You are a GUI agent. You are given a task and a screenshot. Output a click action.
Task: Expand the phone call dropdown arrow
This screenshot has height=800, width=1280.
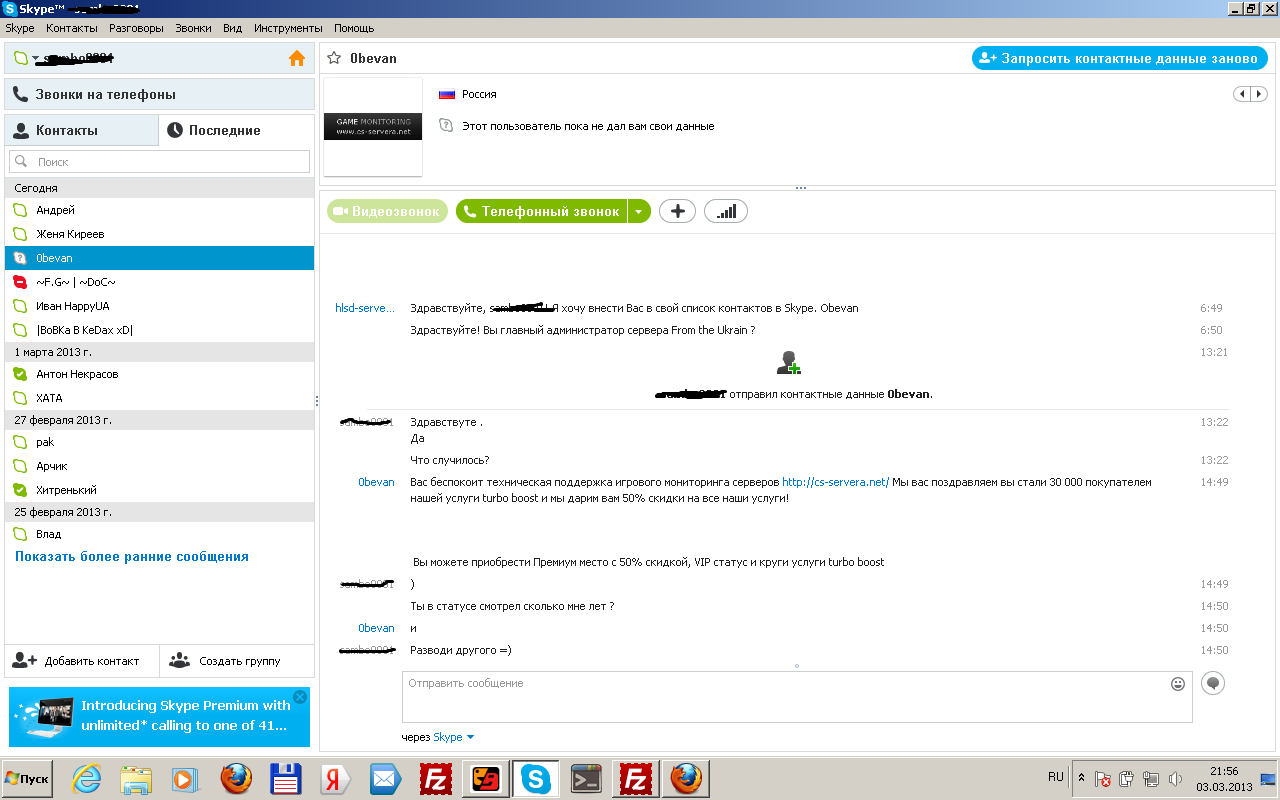pyautogui.click(x=639, y=211)
